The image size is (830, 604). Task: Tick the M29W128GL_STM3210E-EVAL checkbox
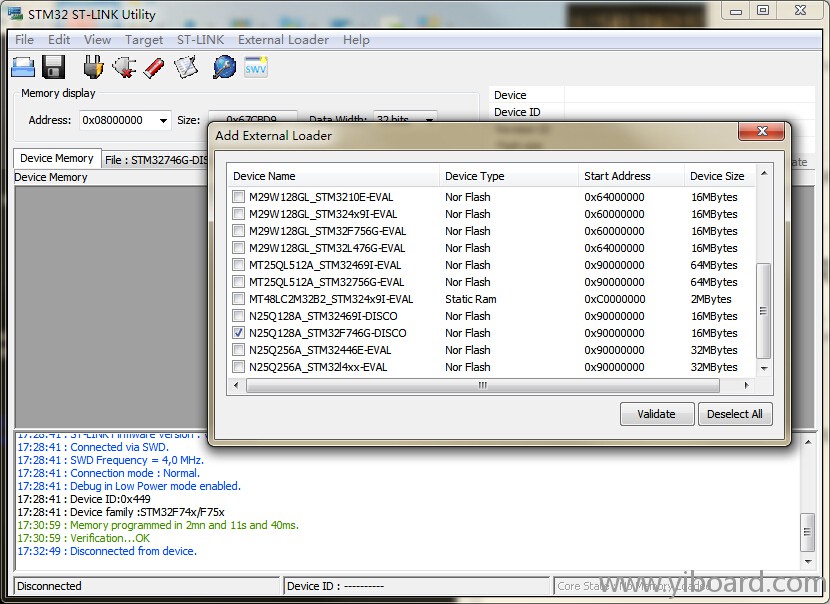click(238, 197)
